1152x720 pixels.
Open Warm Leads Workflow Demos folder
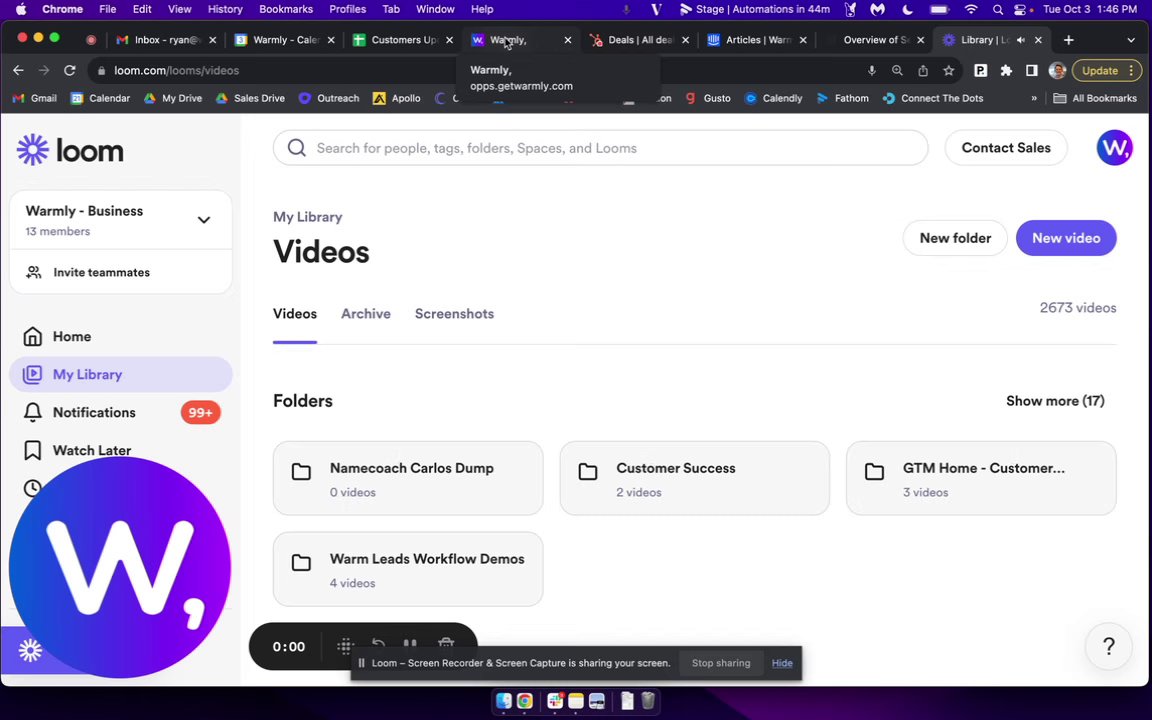[408, 569]
